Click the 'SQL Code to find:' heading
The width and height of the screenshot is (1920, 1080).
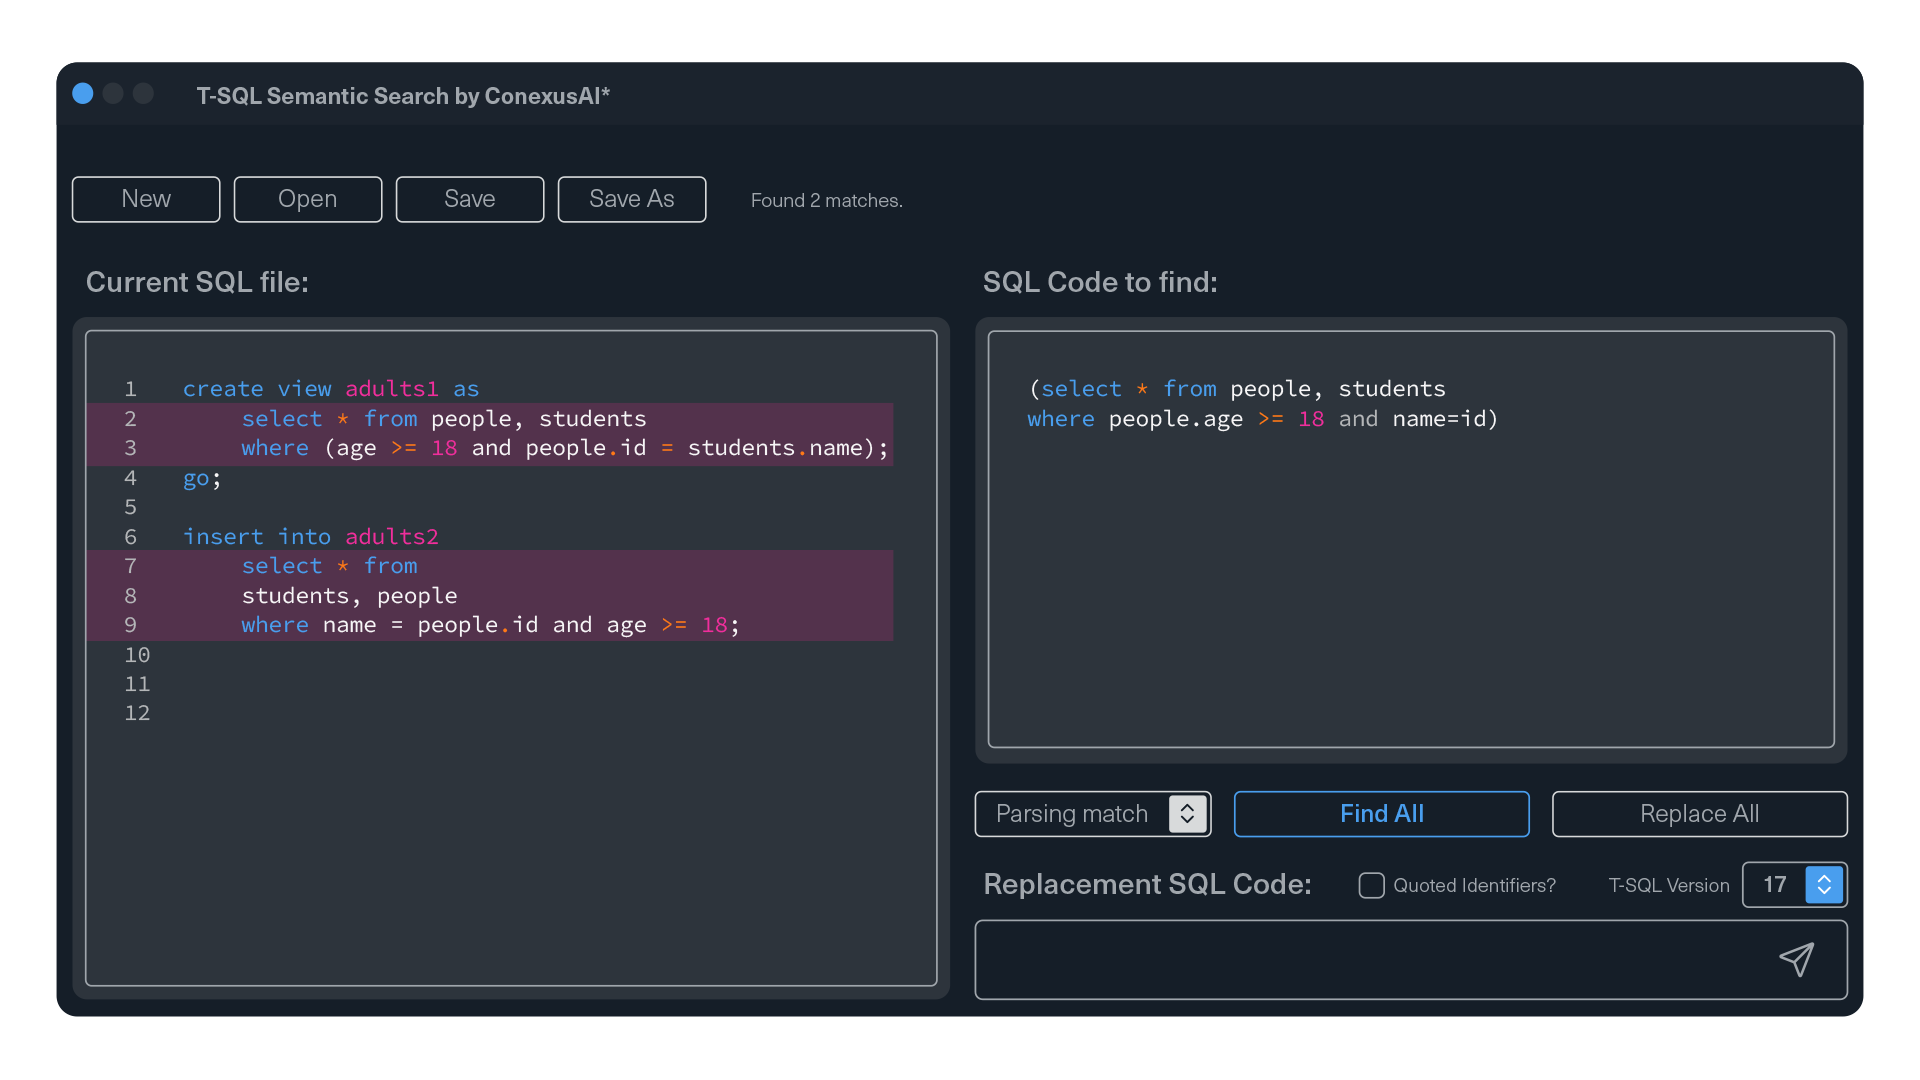point(1100,282)
